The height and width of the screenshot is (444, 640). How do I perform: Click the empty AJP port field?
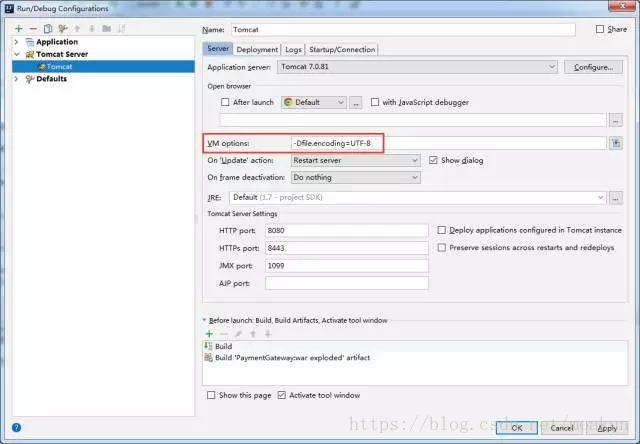tap(347, 283)
